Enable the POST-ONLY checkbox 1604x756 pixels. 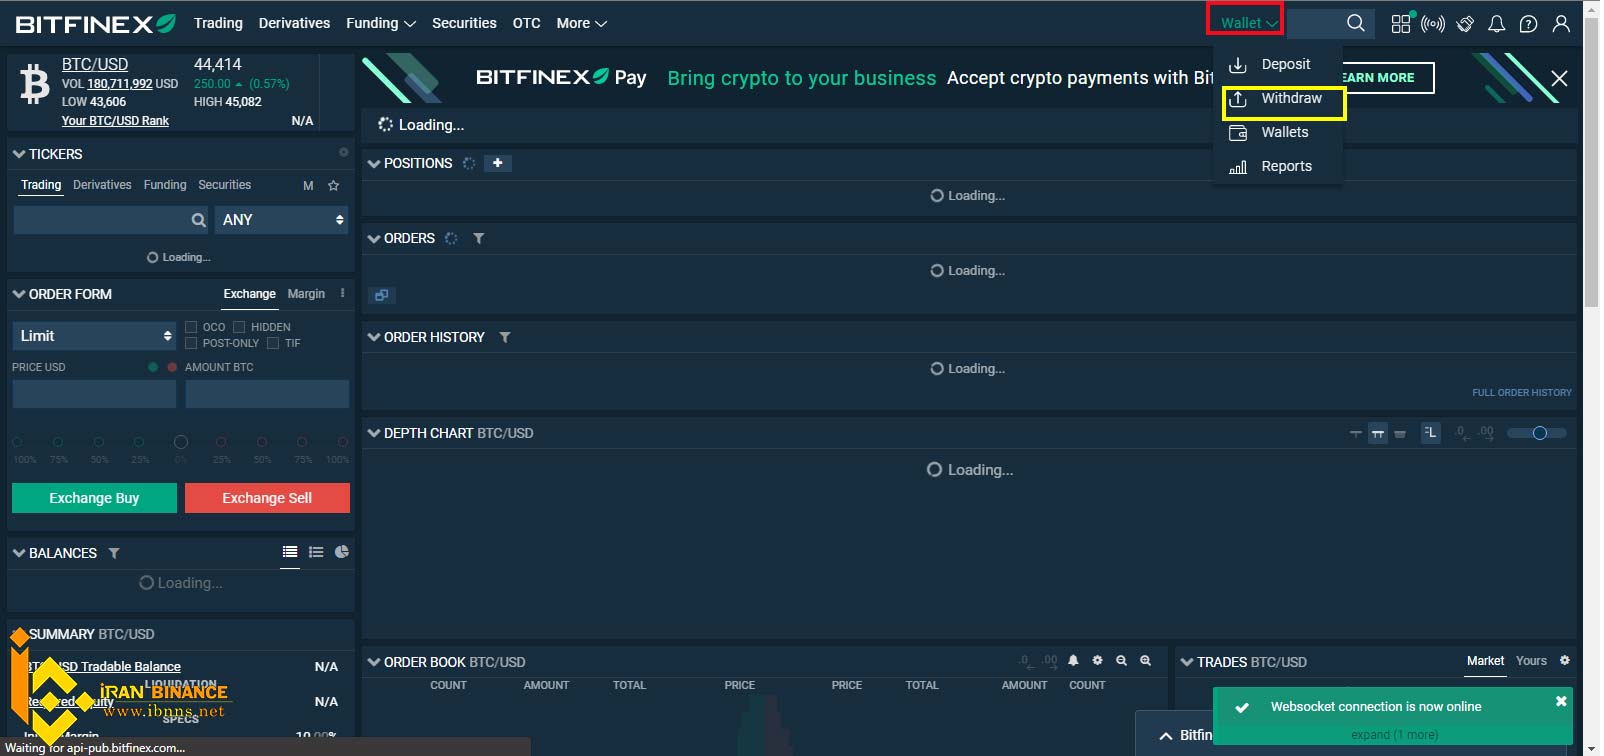191,343
